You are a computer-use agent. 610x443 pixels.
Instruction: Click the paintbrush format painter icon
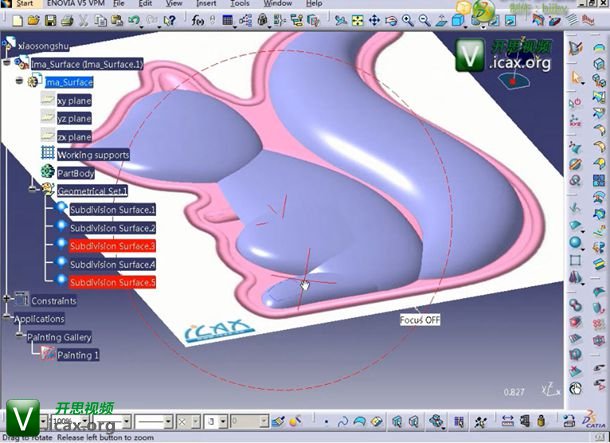278,421
